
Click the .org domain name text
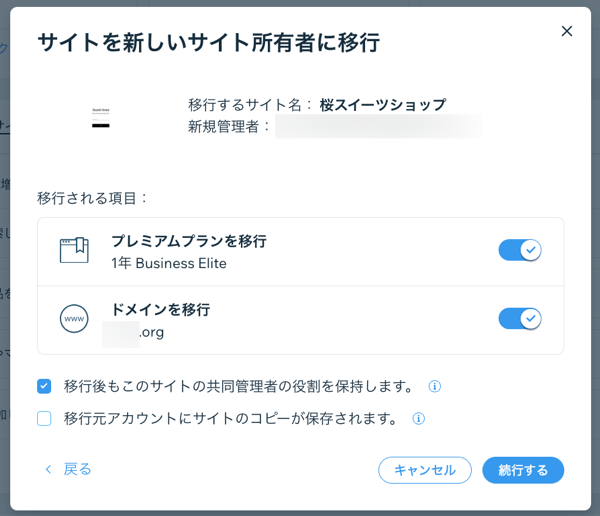coord(152,332)
